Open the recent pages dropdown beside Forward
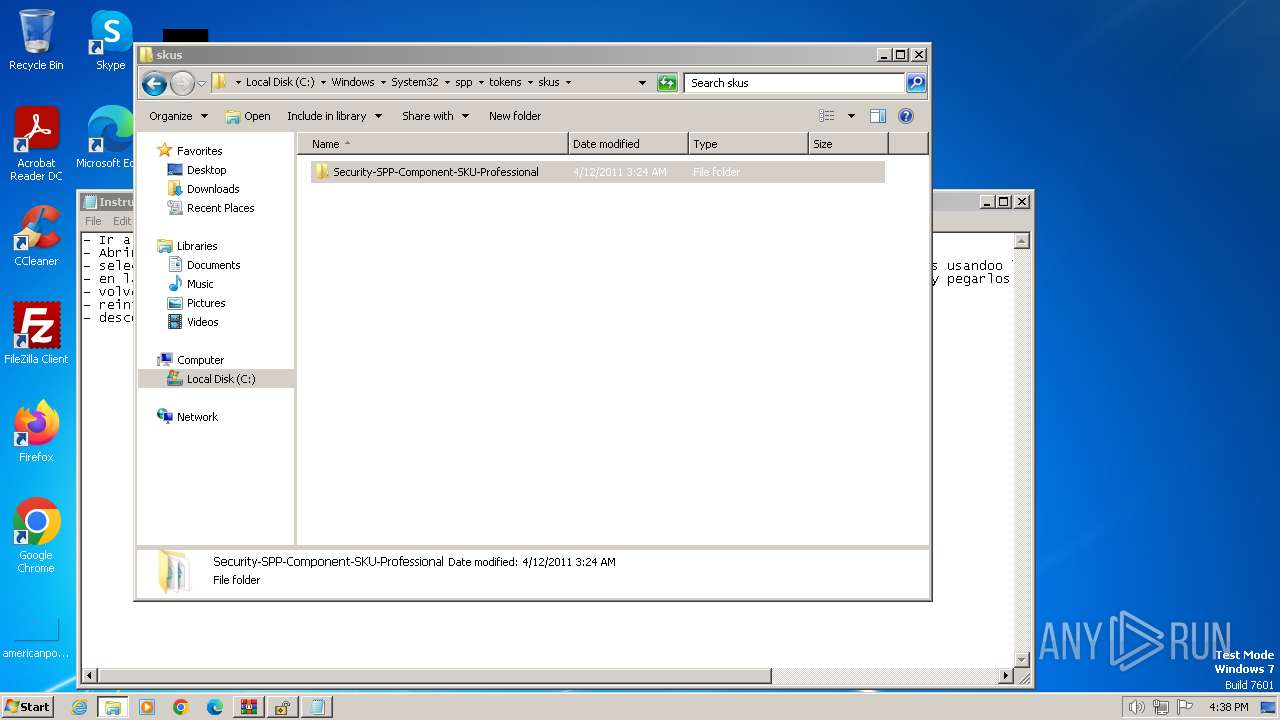Image resolution: width=1280 pixels, height=720 pixels. [201, 83]
